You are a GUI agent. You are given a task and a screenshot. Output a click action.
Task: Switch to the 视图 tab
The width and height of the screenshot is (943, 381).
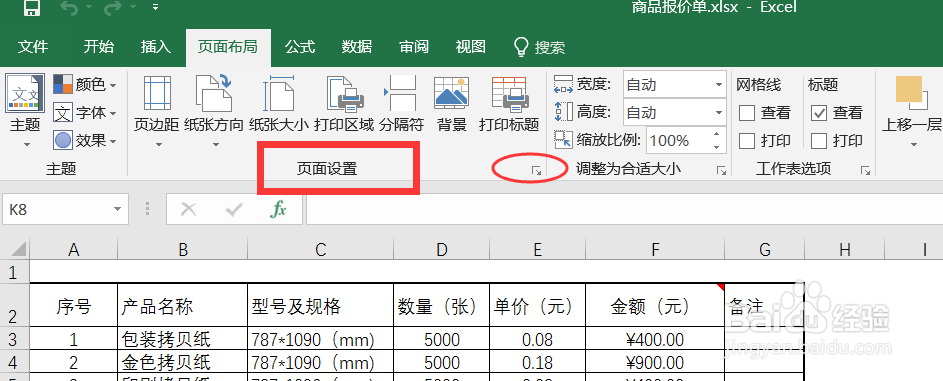point(471,47)
